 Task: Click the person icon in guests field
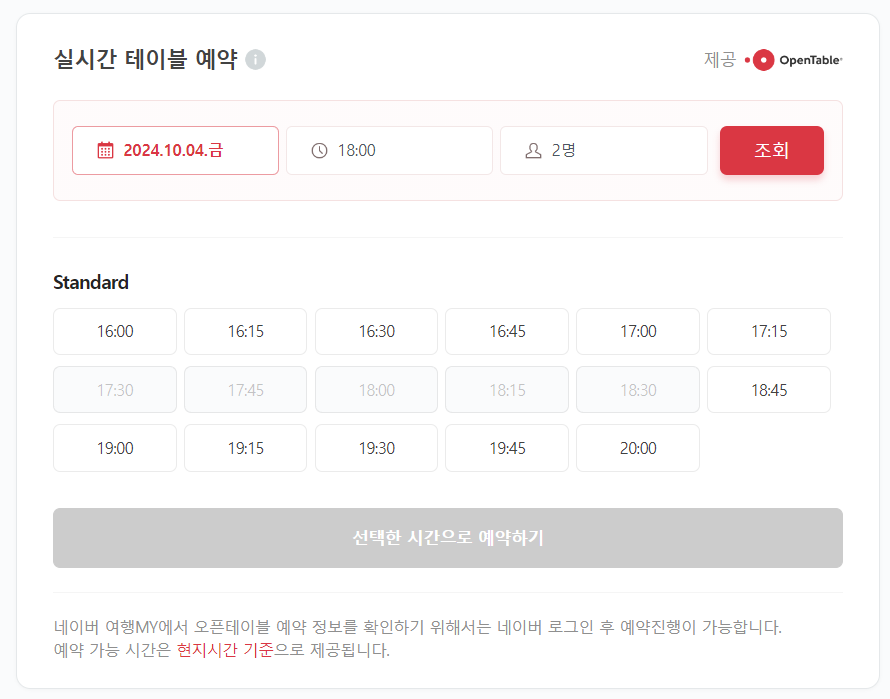533,150
